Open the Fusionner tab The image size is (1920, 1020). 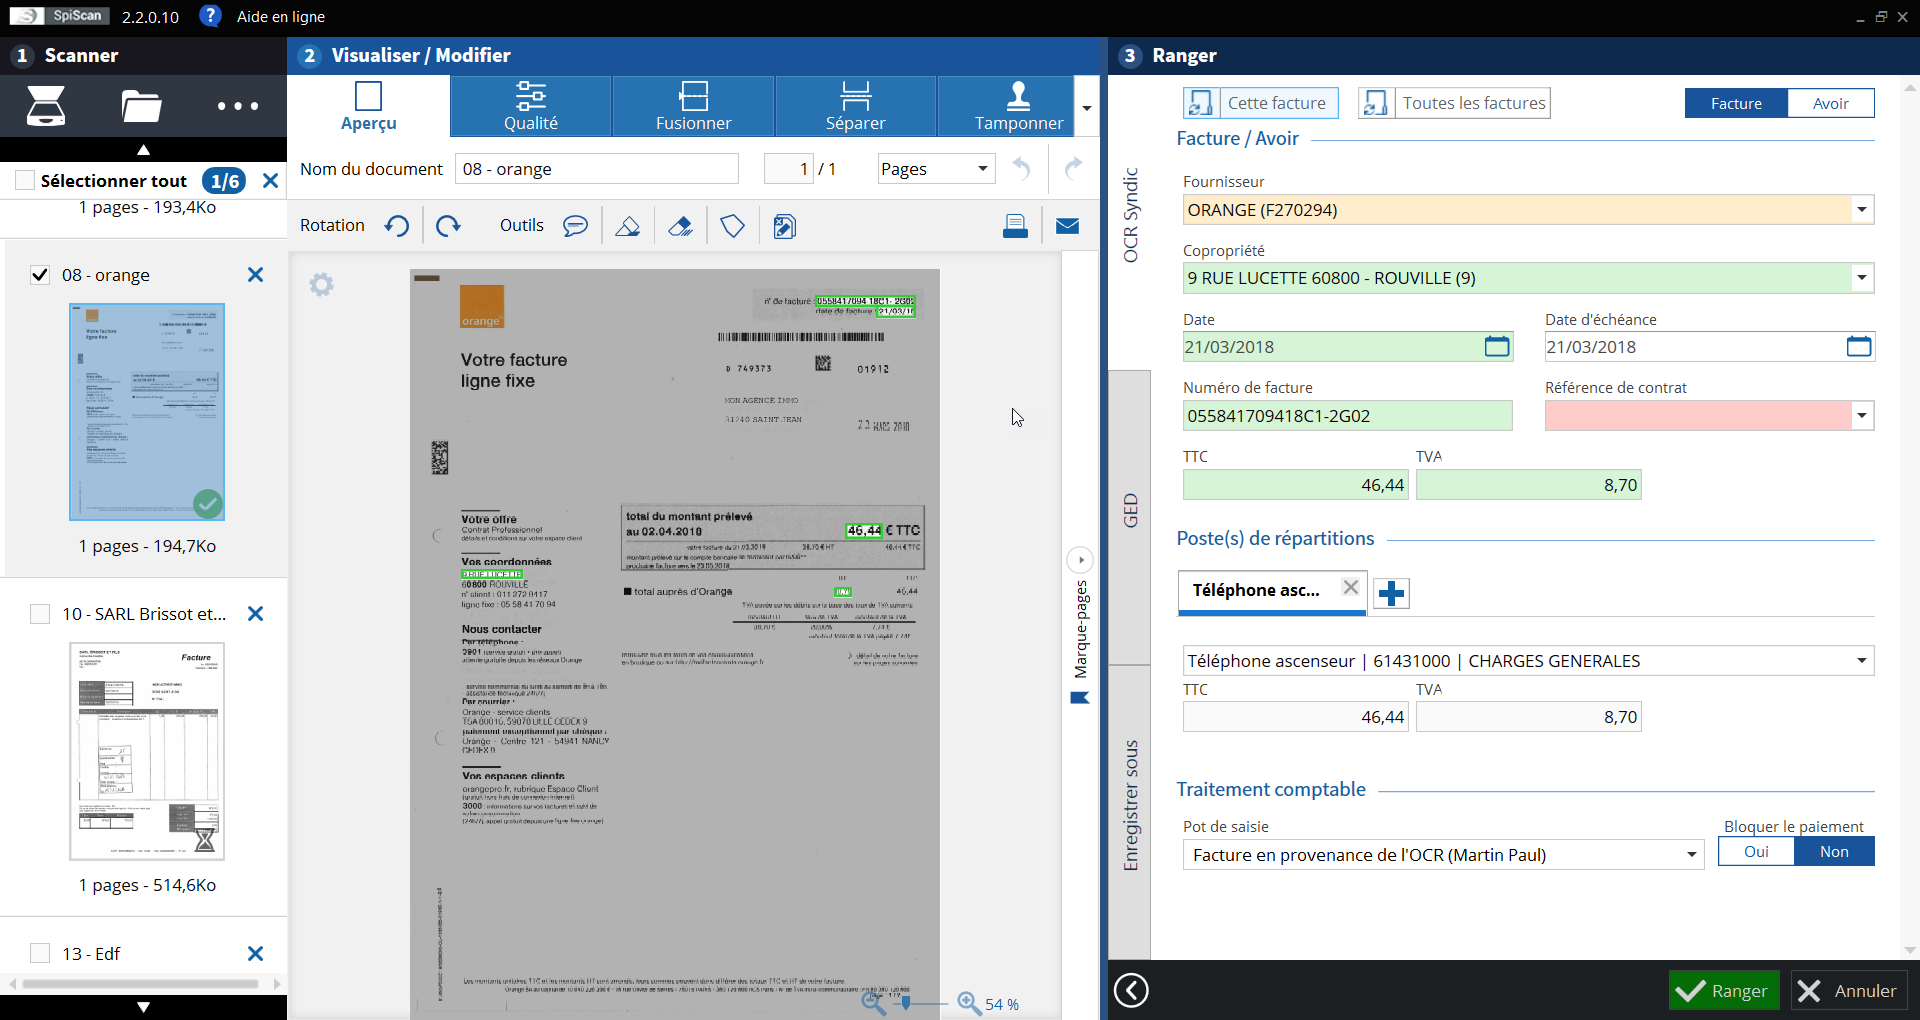pos(693,106)
